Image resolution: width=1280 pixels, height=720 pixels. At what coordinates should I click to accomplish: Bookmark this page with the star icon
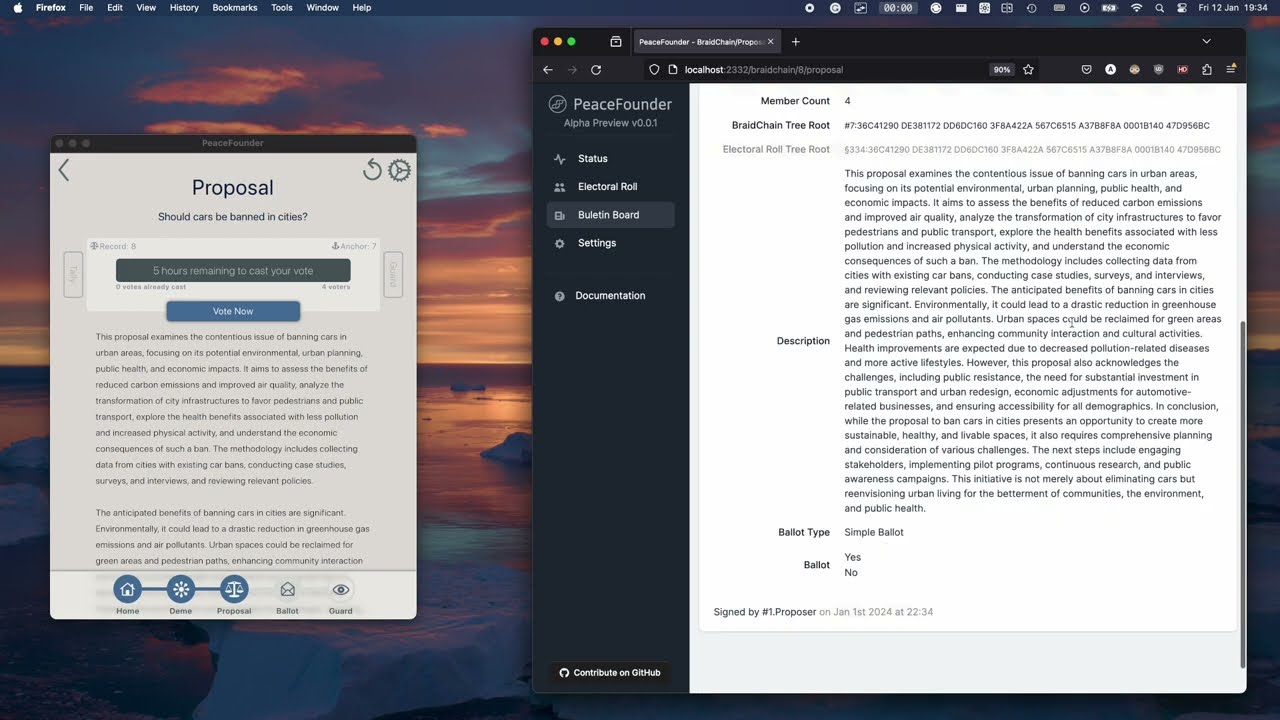(1028, 70)
